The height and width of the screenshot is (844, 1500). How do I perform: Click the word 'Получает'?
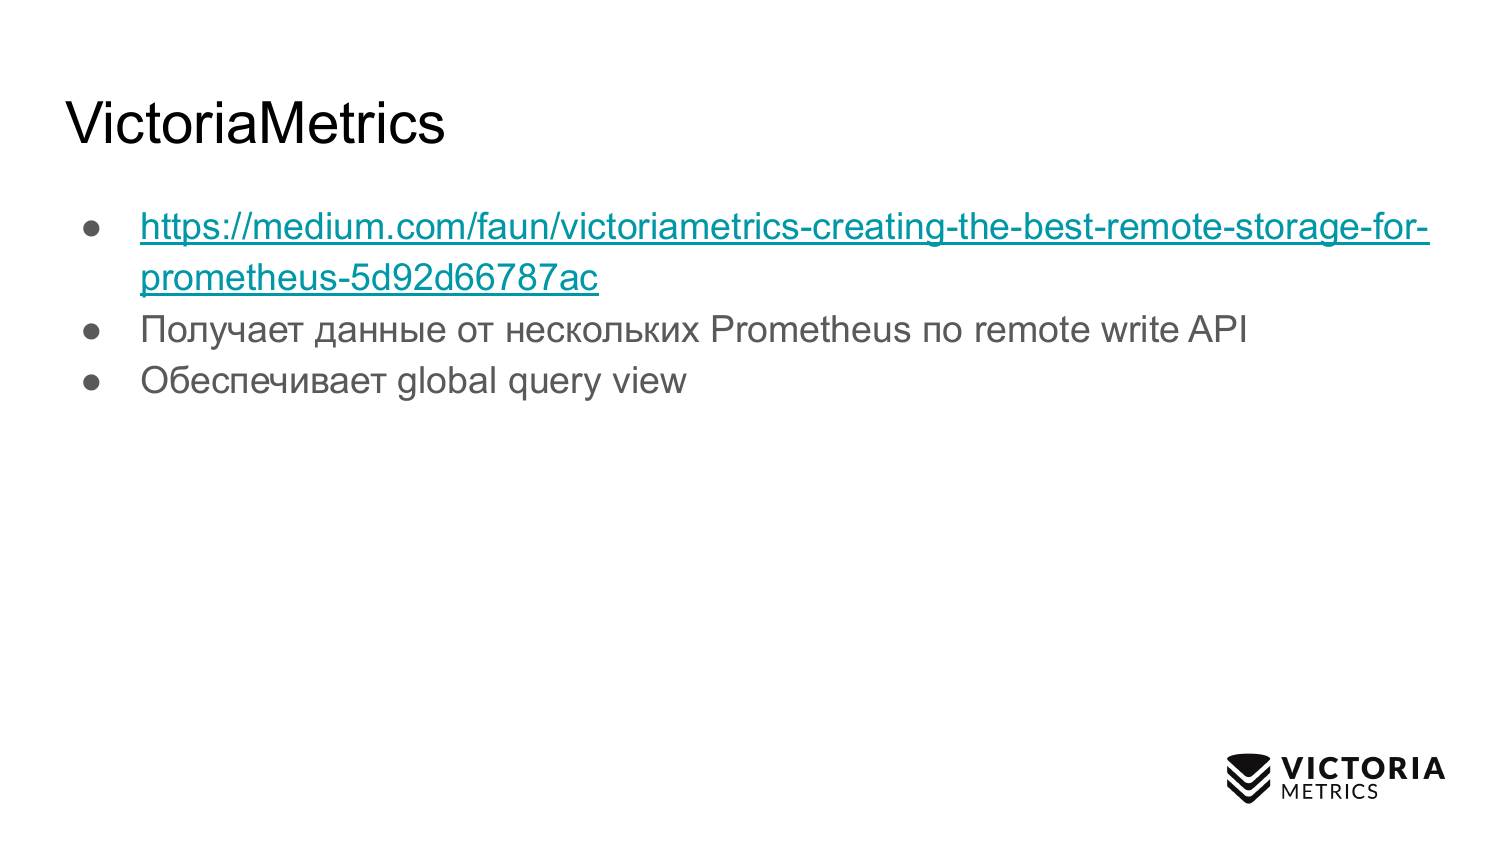tap(221, 330)
